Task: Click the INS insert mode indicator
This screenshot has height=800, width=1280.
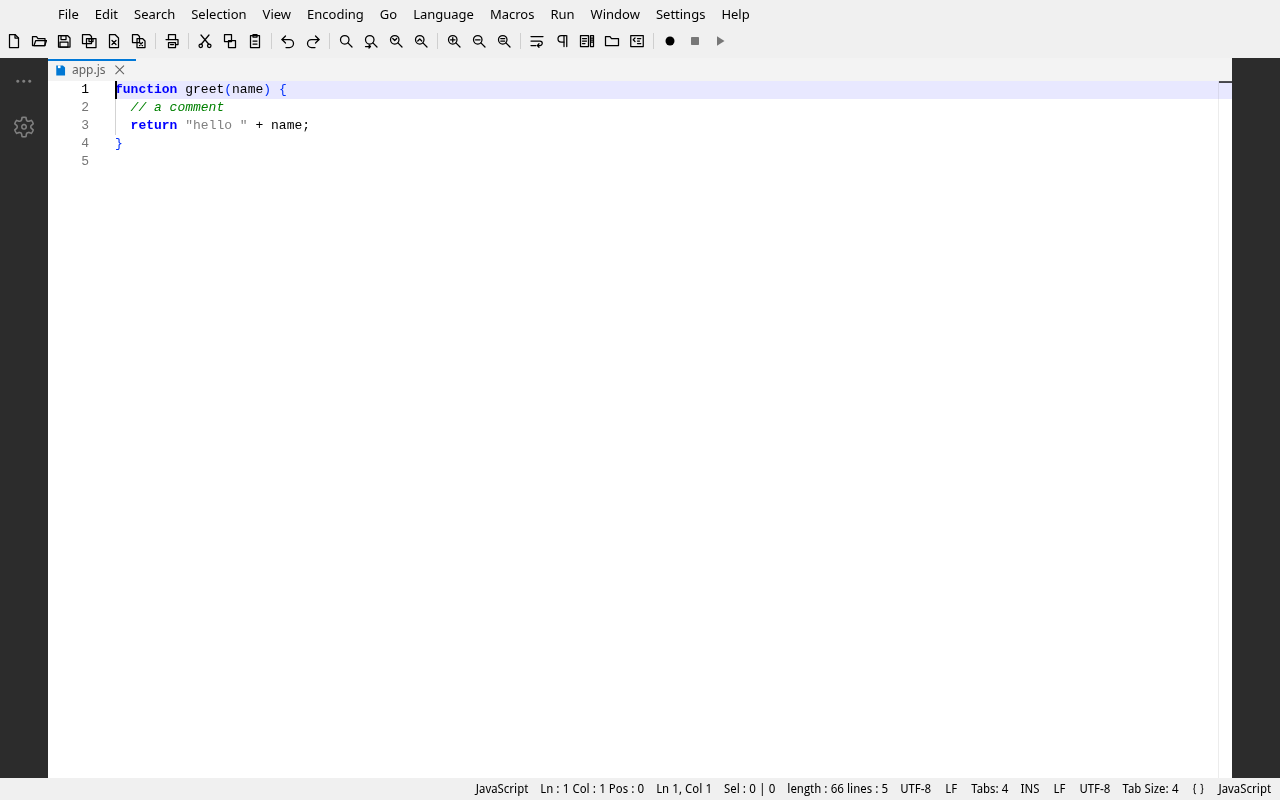Action: (x=1030, y=789)
